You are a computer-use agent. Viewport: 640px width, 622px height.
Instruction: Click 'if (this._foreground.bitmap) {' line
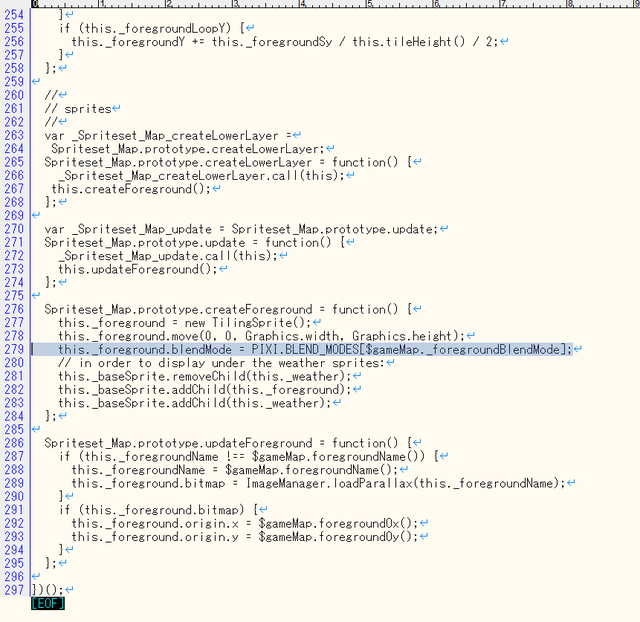tap(158, 510)
